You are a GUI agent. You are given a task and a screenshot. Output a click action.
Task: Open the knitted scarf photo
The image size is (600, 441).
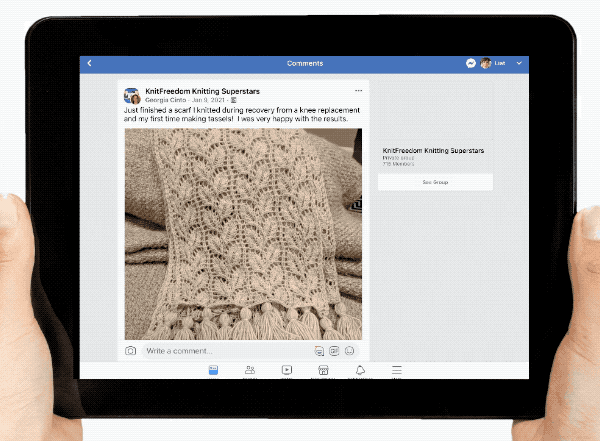click(243, 234)
